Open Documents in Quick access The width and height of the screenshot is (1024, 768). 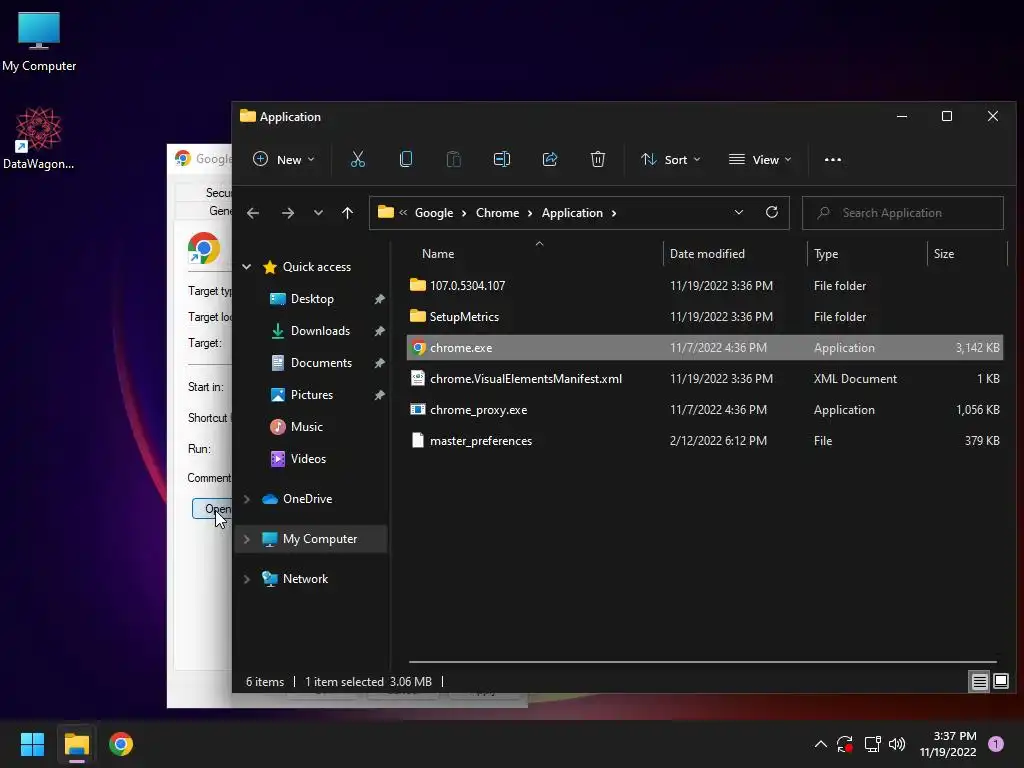(x=321, y=362)
